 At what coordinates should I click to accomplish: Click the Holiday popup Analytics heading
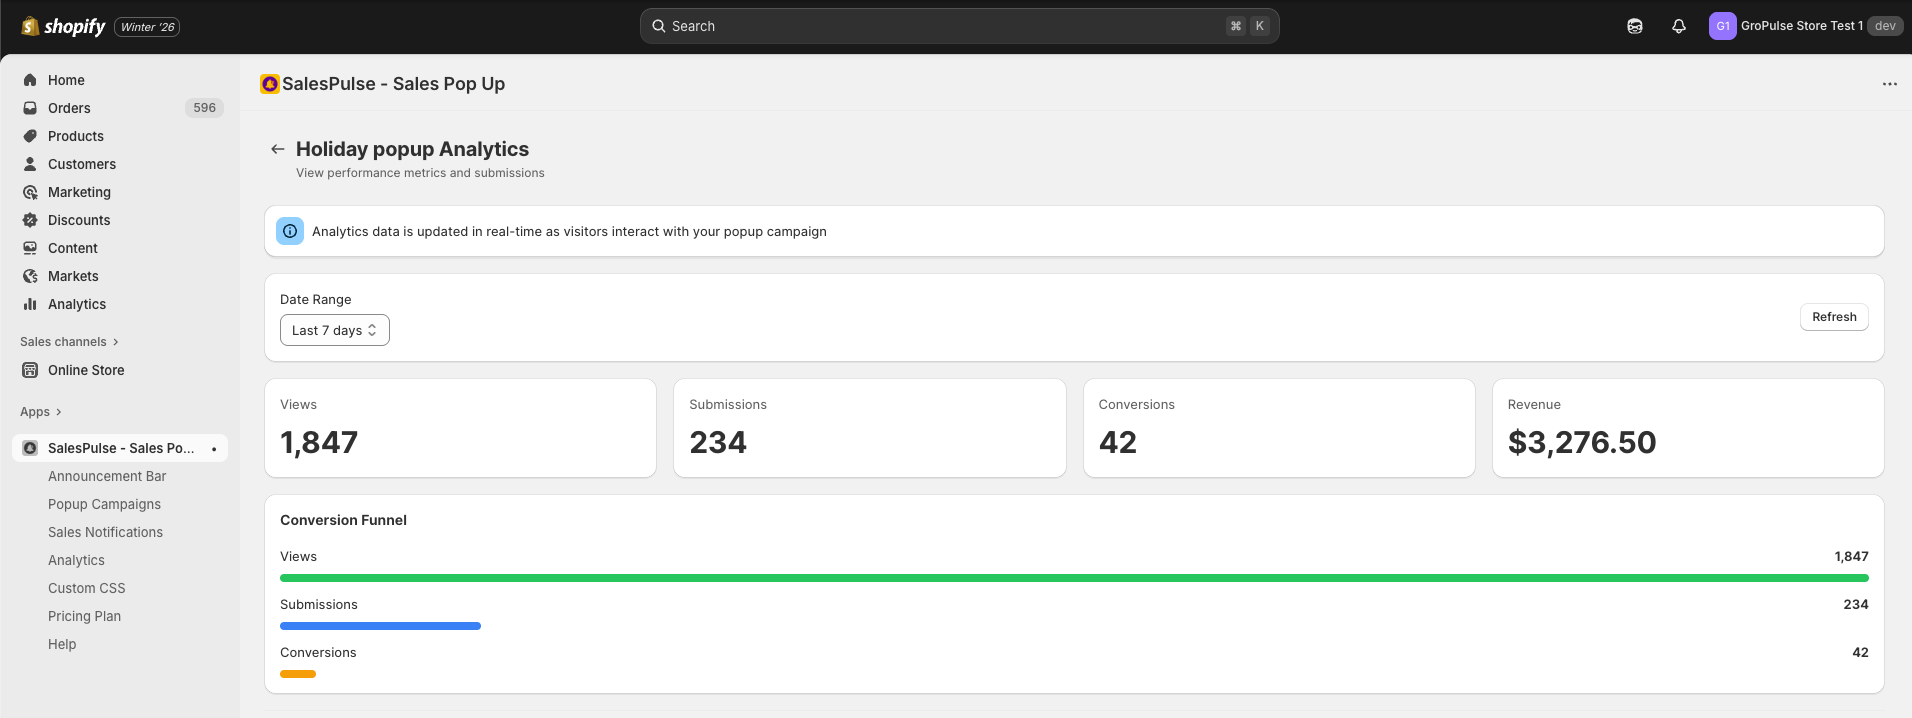412,149
